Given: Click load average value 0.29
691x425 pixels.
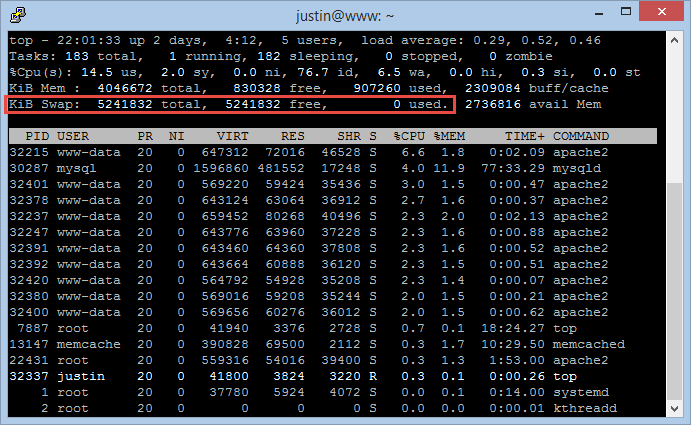Looking at the screenshot, I should (489, 41).
